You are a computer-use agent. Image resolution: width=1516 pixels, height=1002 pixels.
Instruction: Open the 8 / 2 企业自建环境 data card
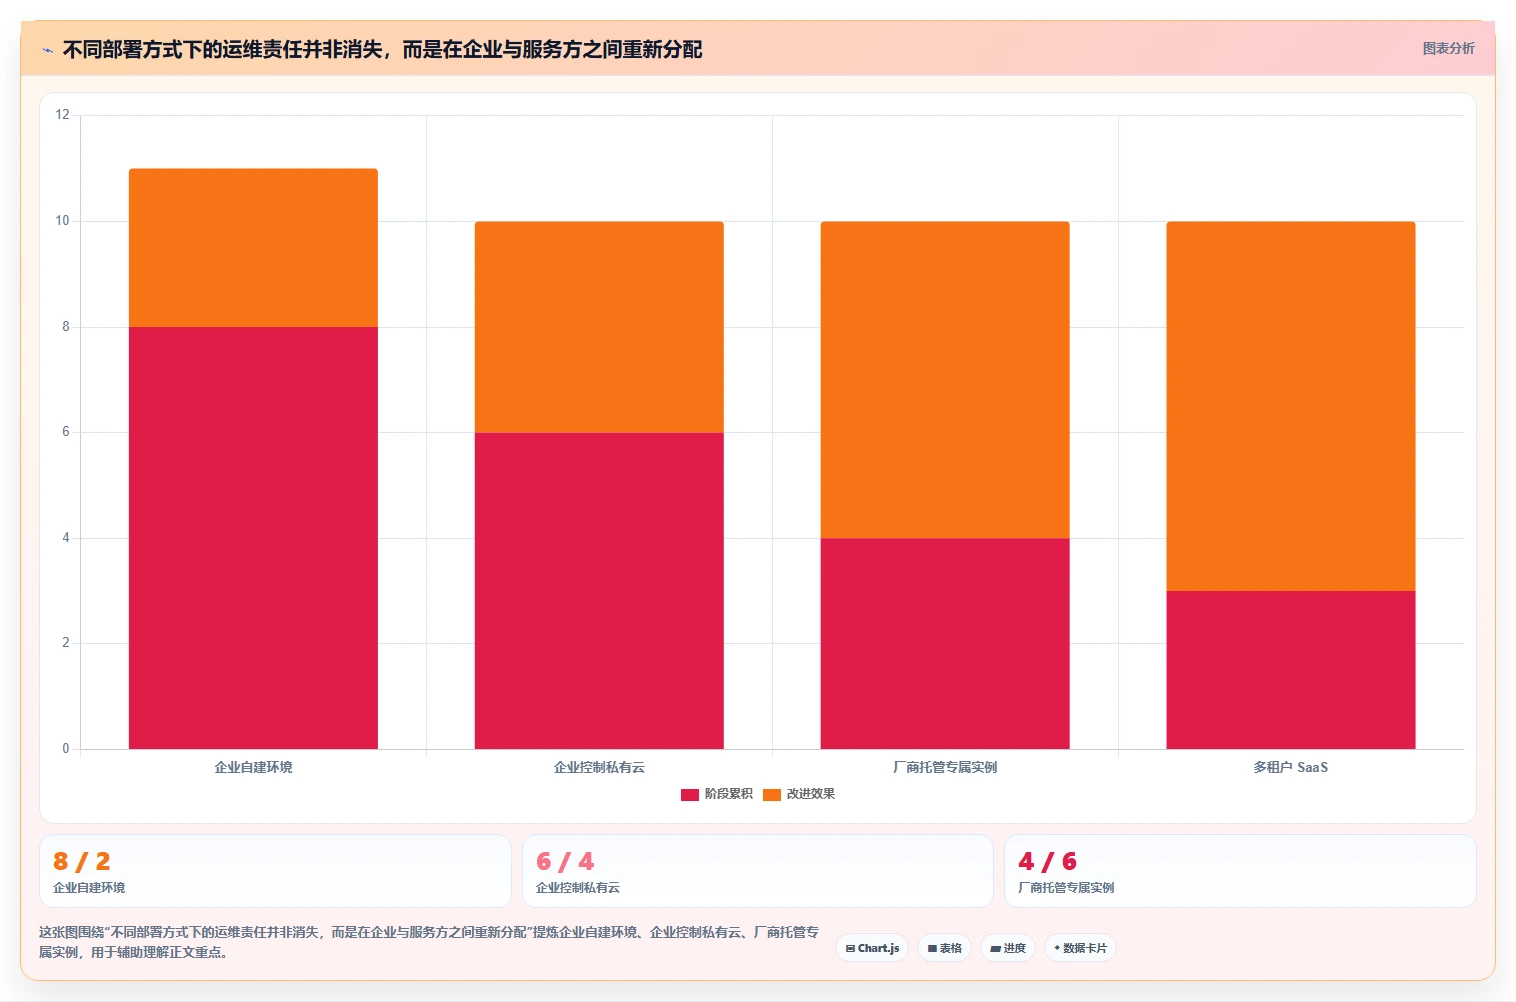coord(275,871)
